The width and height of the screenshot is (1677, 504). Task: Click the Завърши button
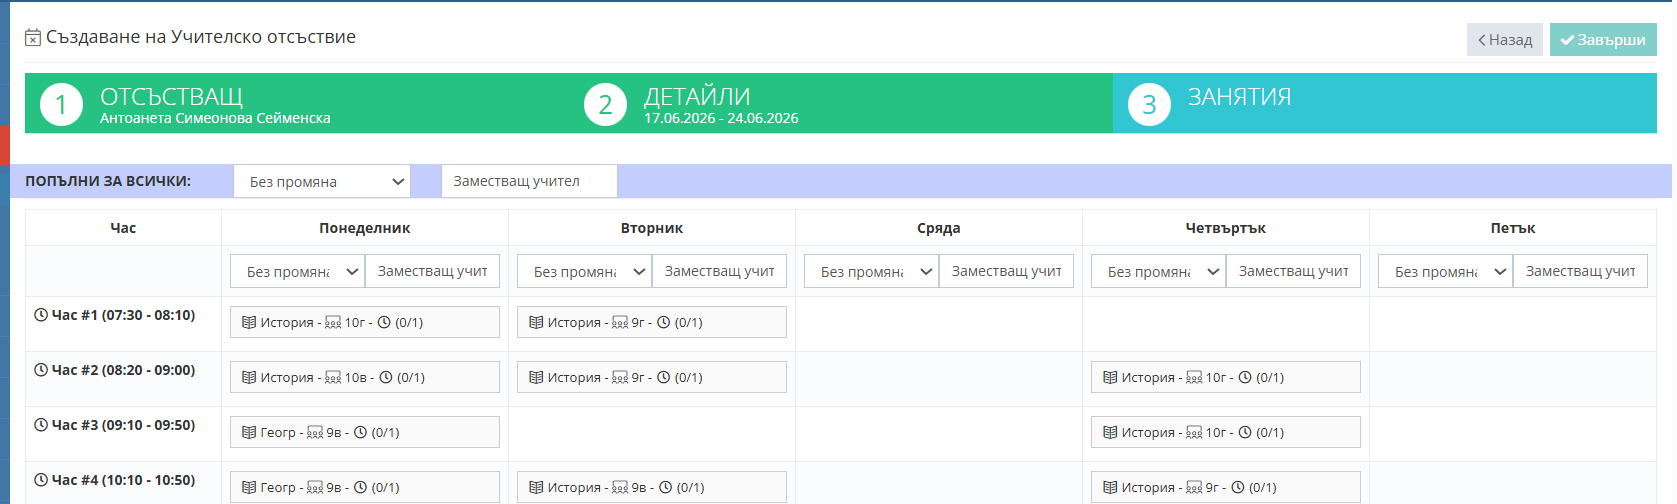[x=1603, y=40]
